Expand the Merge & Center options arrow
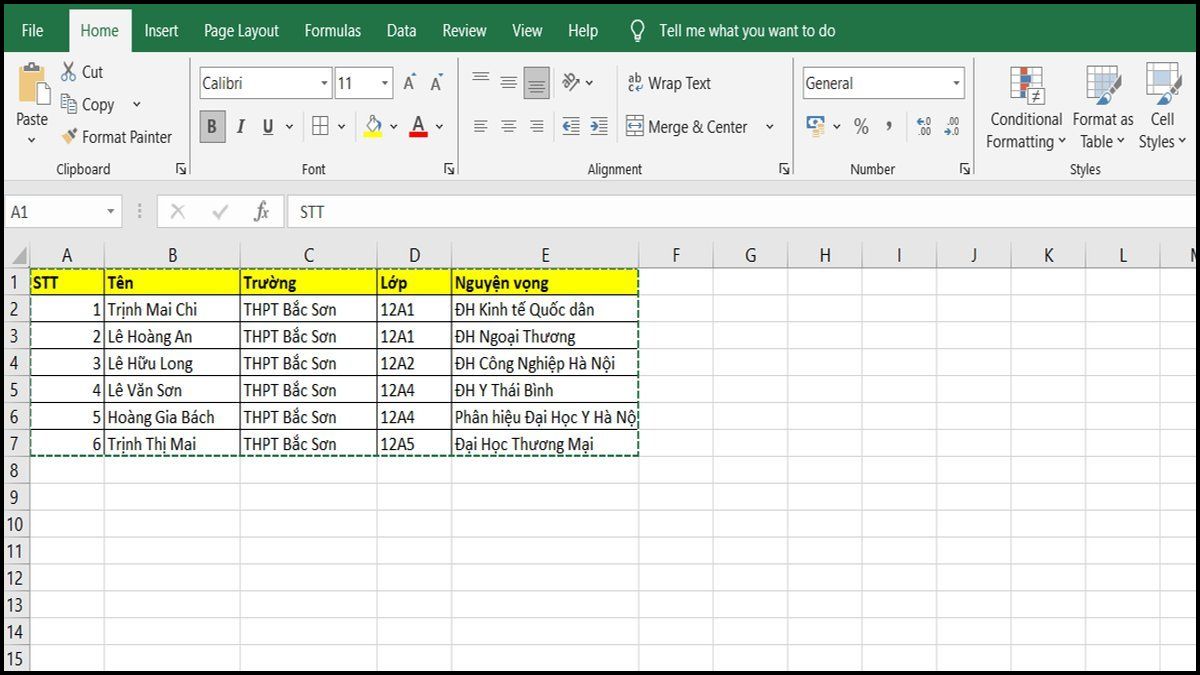 pyautogui.click(x=770, y=127)
